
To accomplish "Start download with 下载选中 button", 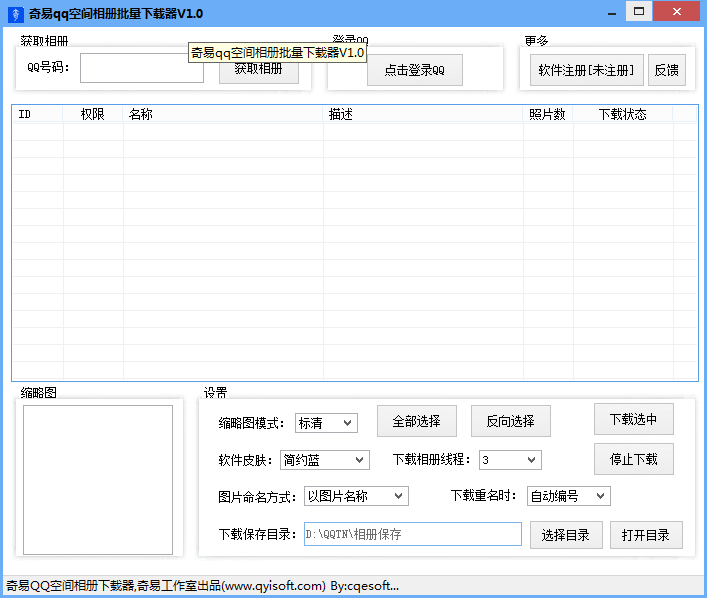I will (x=633, y=419).
